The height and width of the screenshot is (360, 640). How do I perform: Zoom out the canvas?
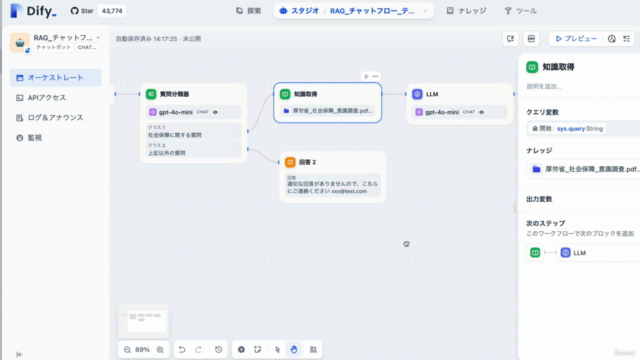(x=127, y=349)
